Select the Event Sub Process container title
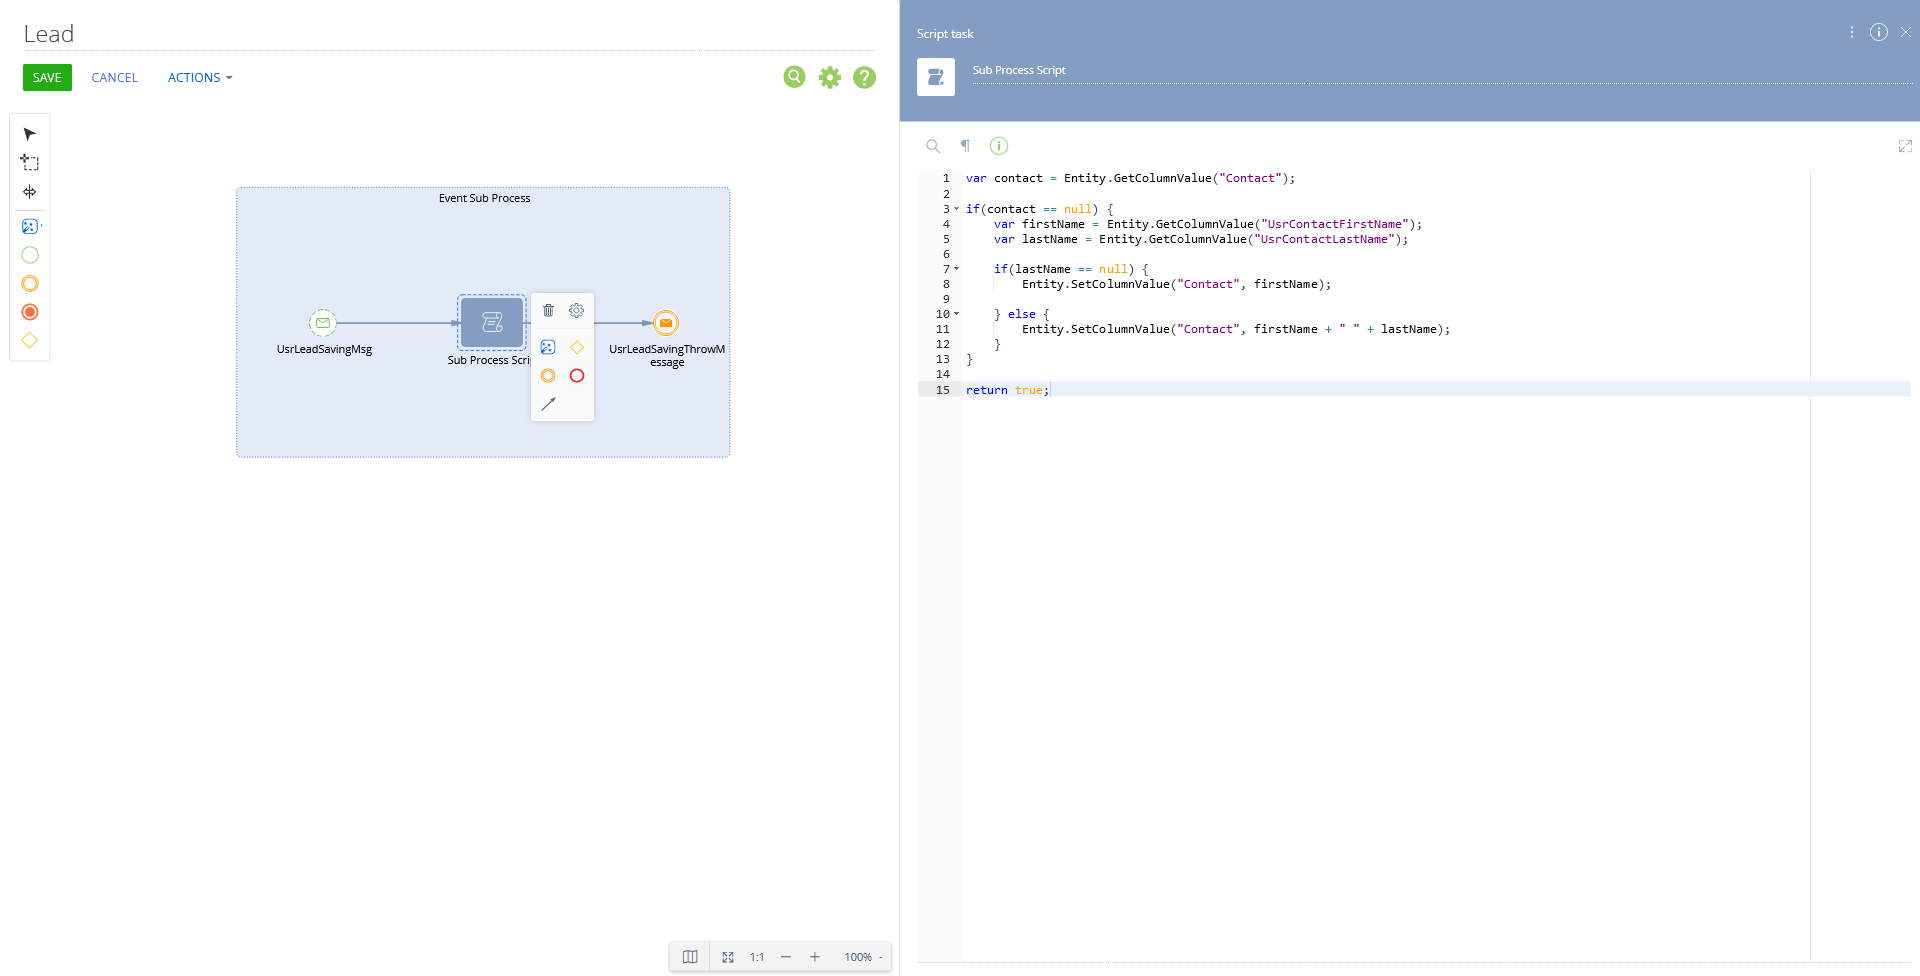Screen dimensions: 1920x976 pos(484,198)
